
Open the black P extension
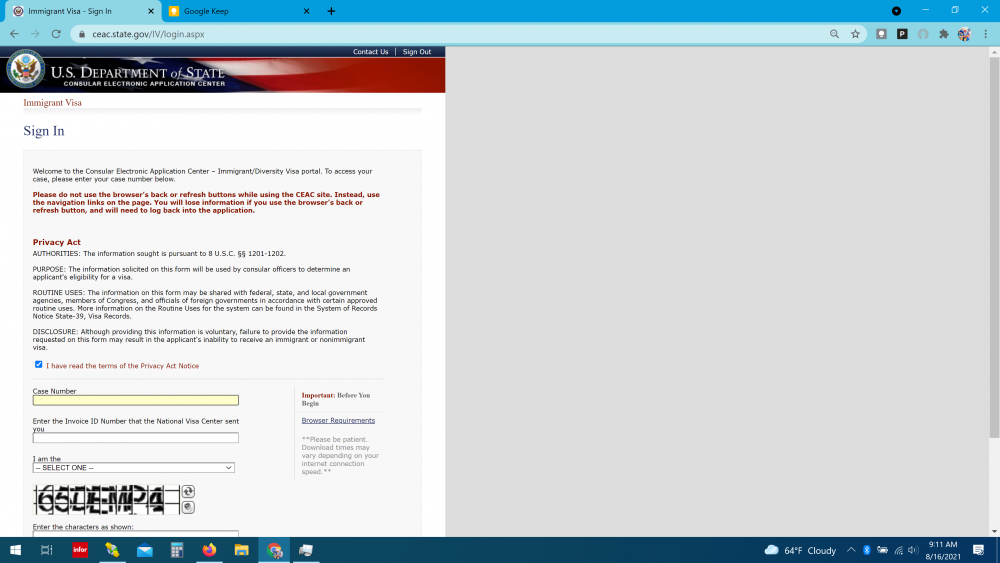[x=902, y=34]
